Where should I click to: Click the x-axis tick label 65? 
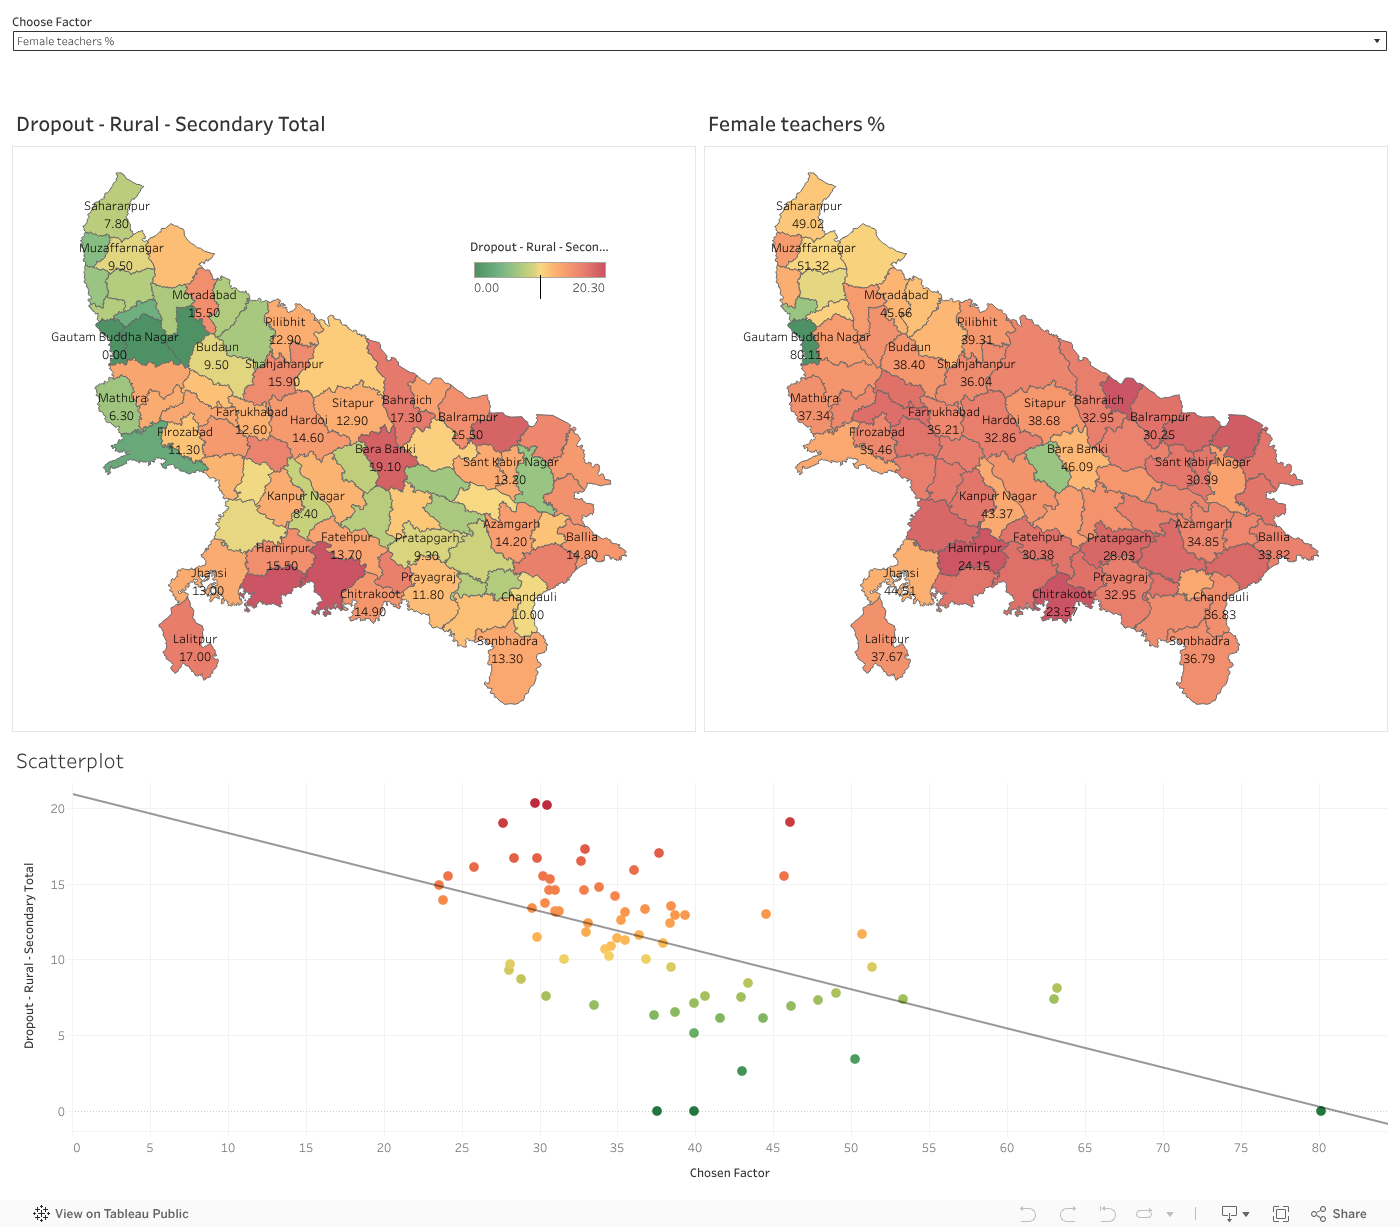tap(1085, 1148)
